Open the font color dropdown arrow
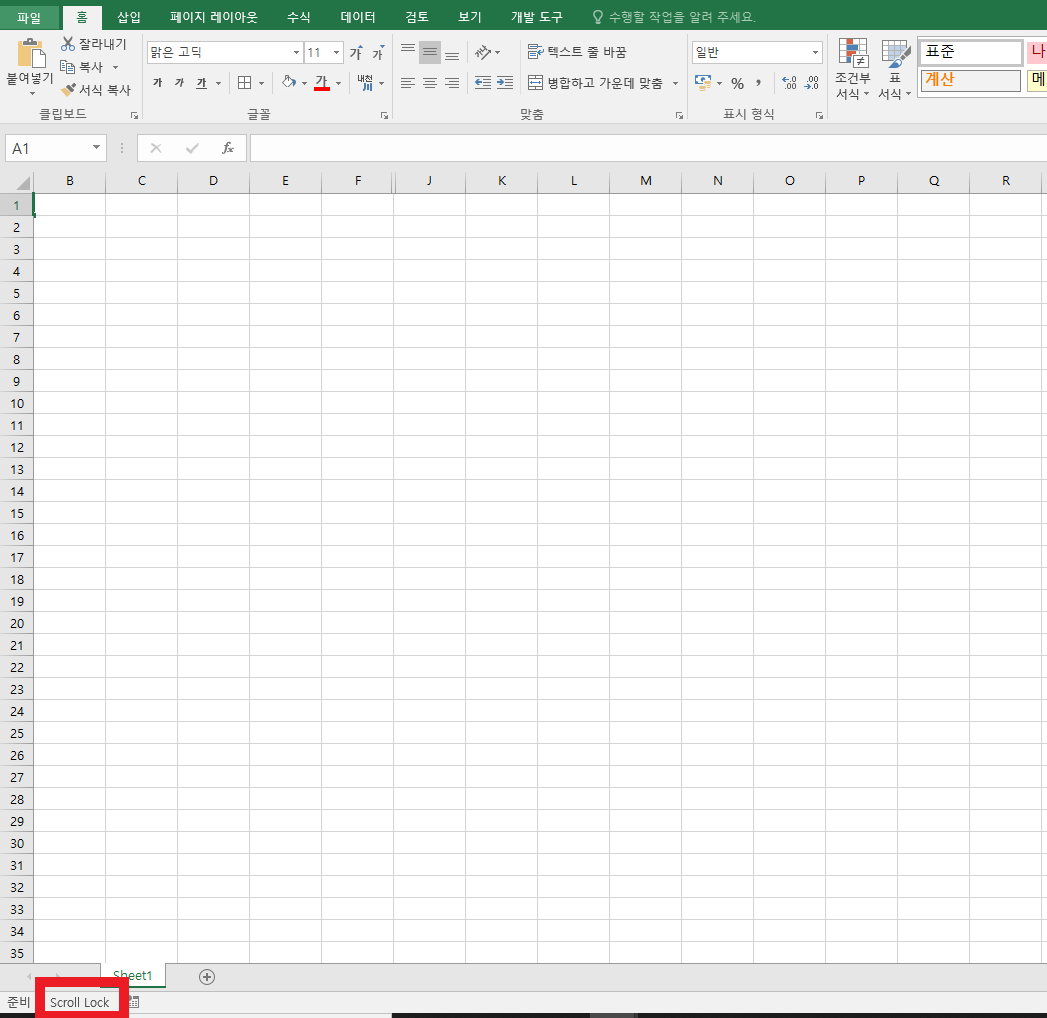1047x1018 pixels. point(339,83)
